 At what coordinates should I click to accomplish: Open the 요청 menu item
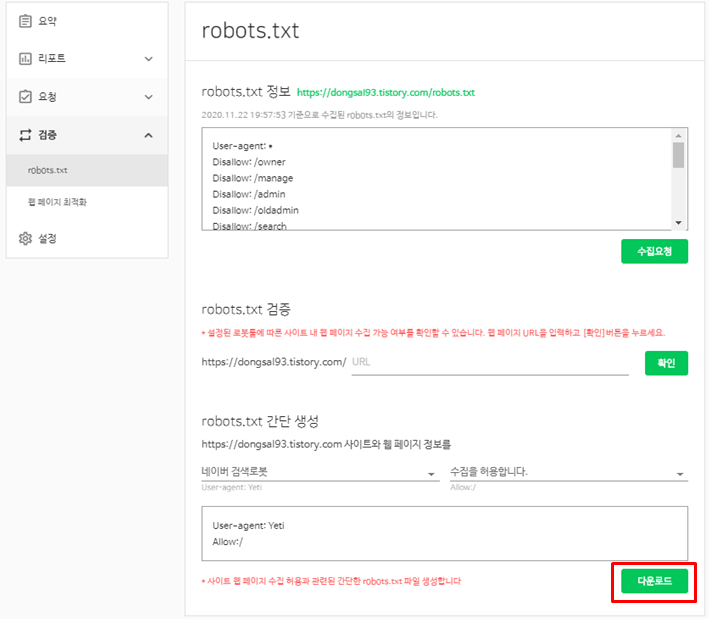tap(87, 96)
